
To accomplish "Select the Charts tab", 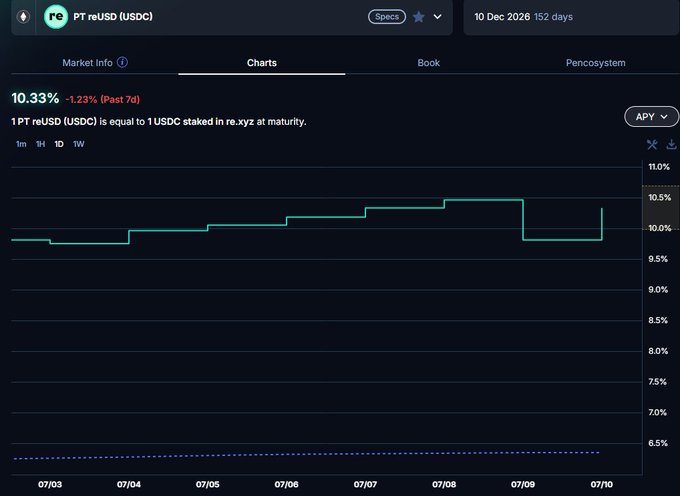I will tap(262, 63).
